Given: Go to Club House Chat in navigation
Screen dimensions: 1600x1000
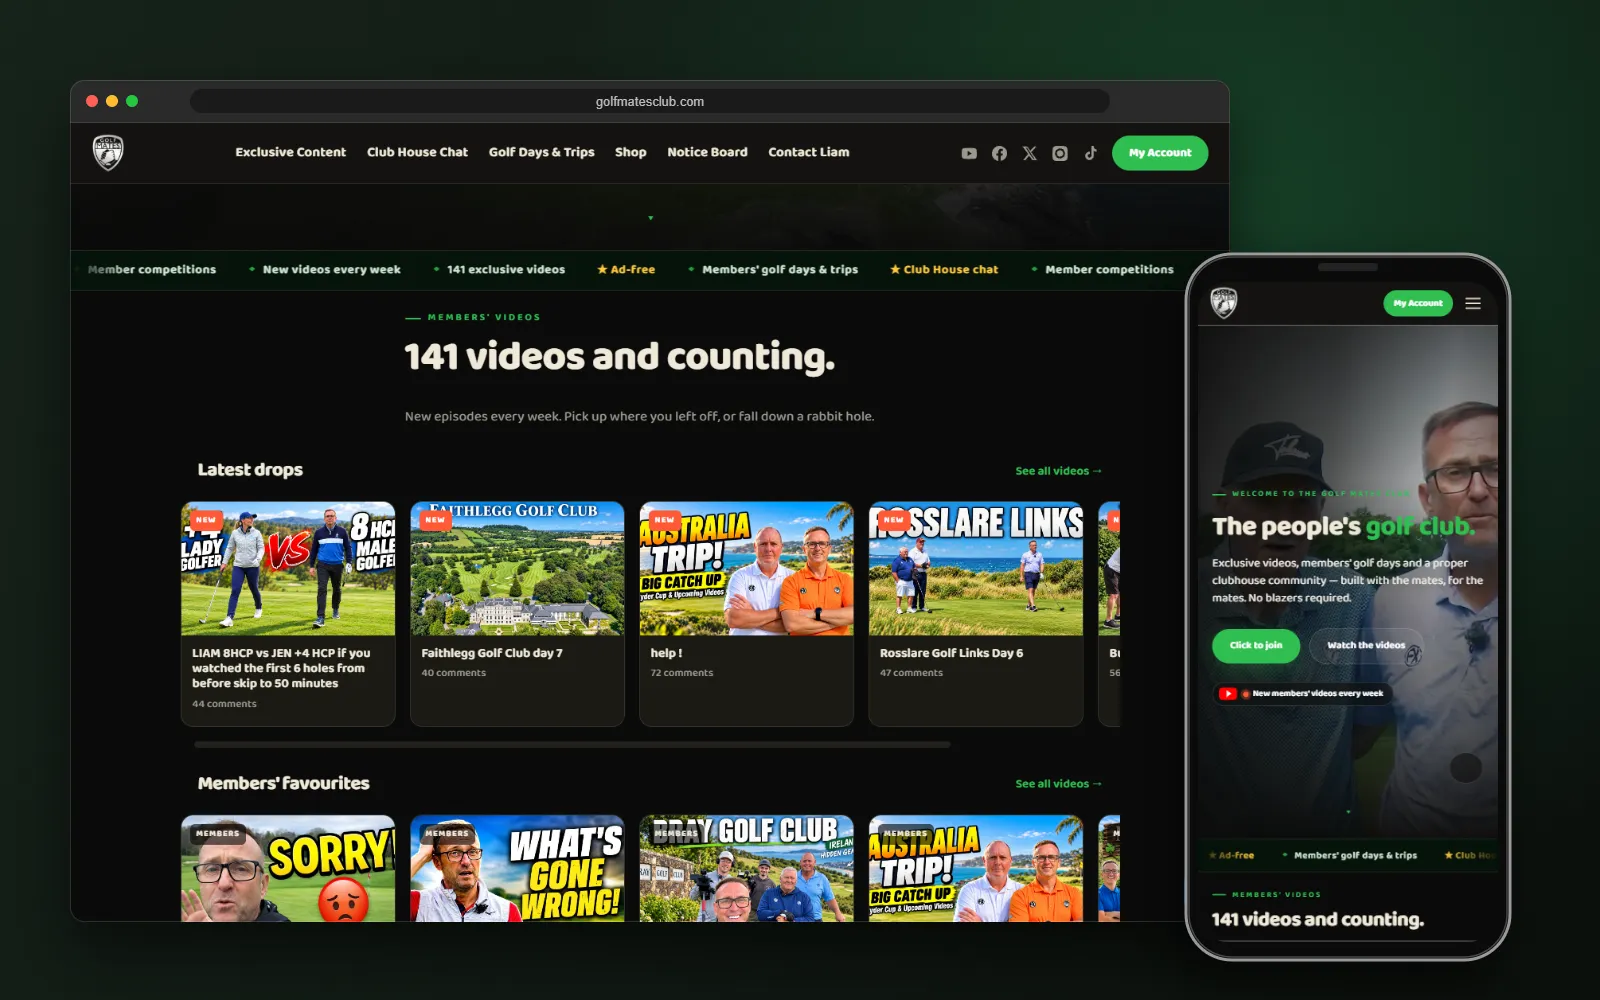Looking at the screenshot, I should pyautogui.click(x=417, y=152).
